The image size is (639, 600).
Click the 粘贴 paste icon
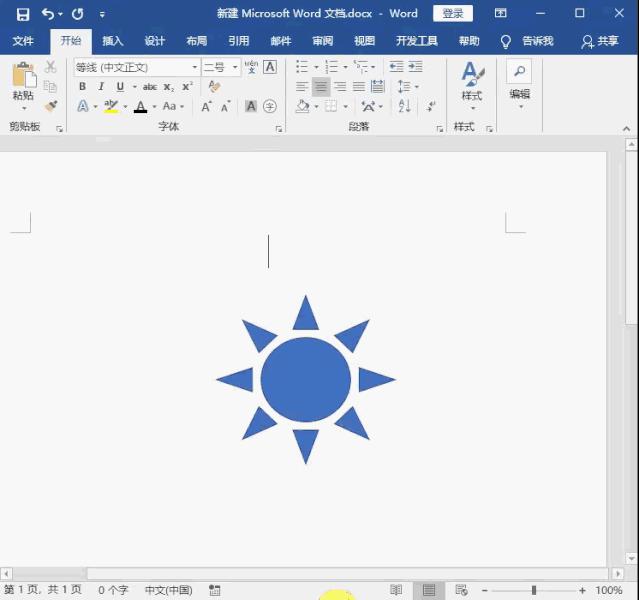click(24, 75)
